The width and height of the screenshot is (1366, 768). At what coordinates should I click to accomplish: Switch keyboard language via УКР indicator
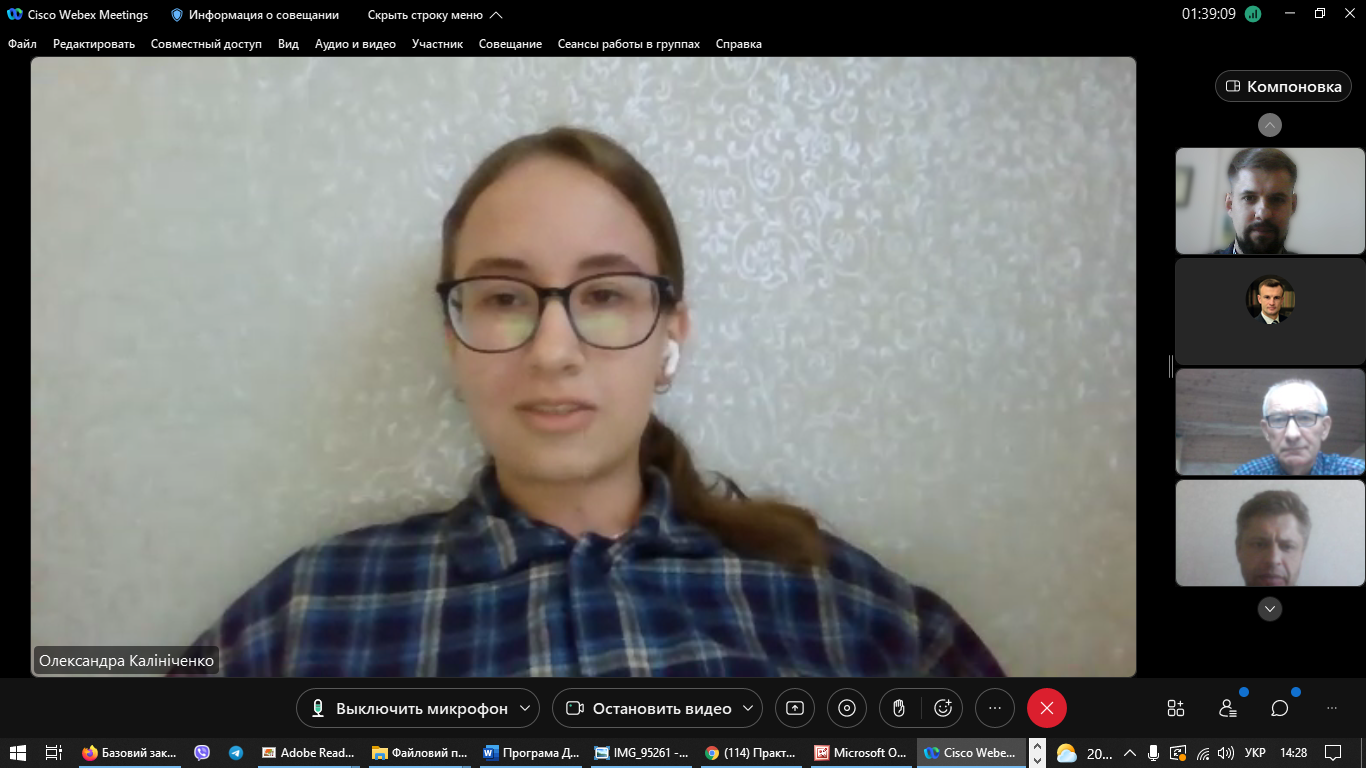1255,753
